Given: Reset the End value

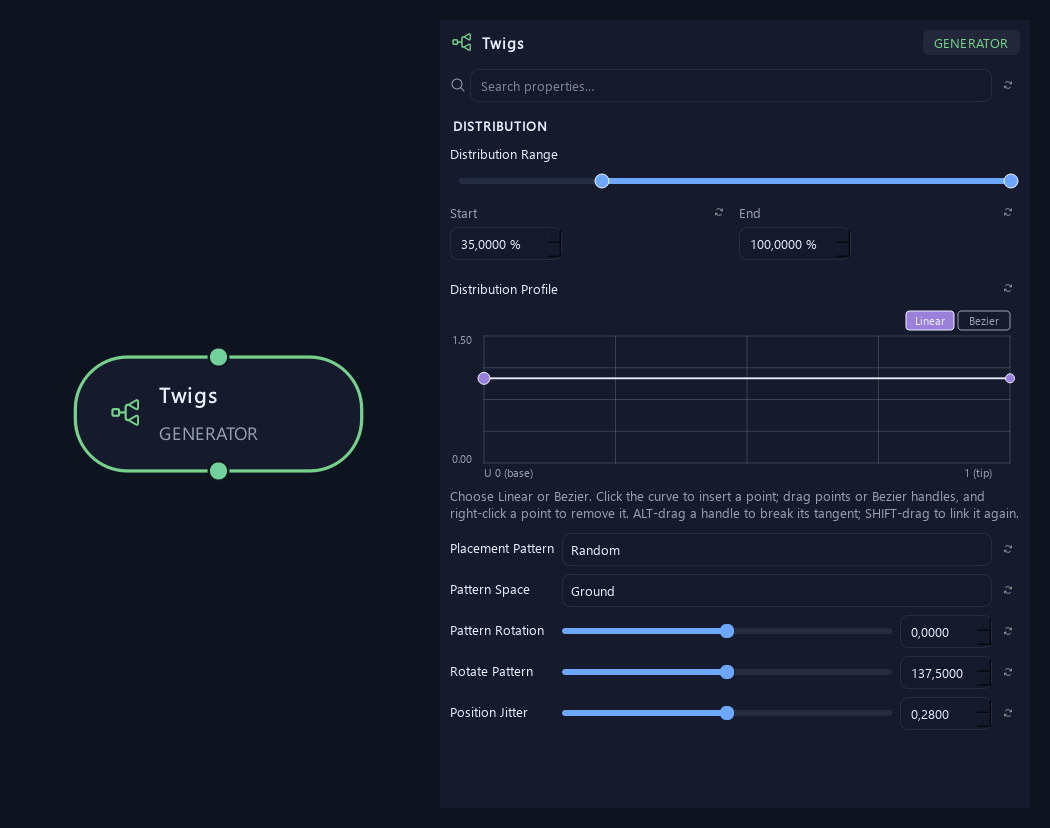Looking at the screenshot, I should (x=1008, y=212).
